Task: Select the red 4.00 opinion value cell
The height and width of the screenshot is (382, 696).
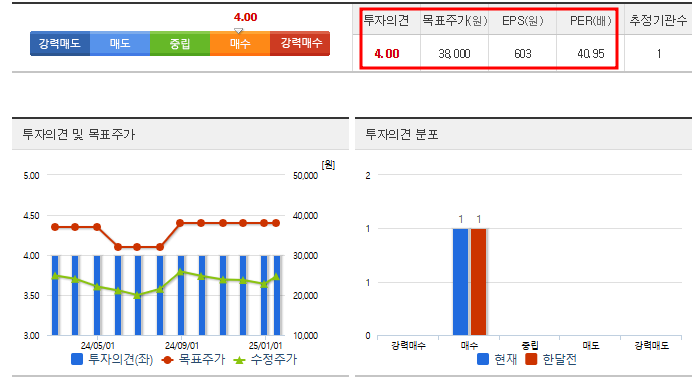Action: tap(387, 54)
